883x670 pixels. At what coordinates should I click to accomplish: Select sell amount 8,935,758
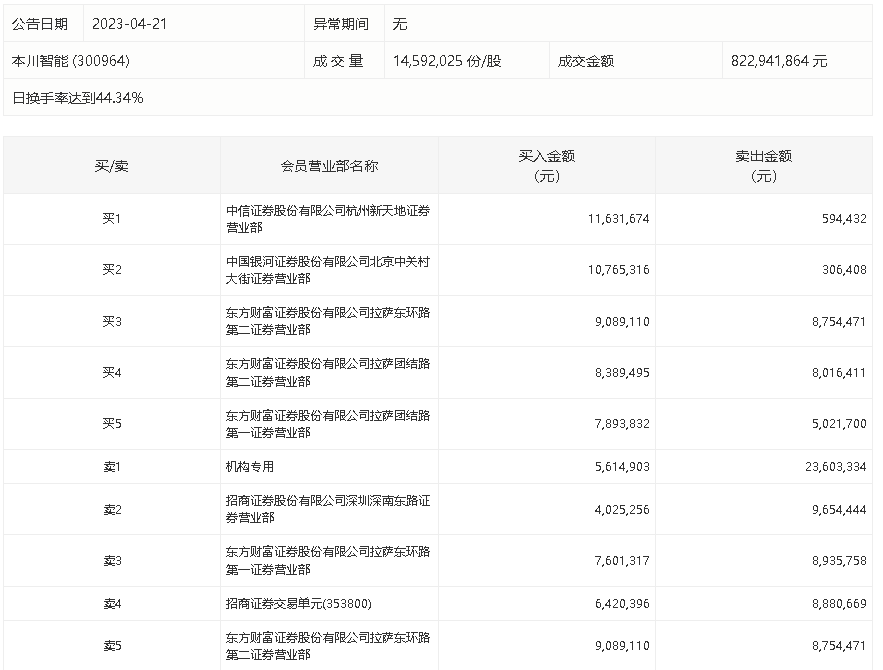tap(839, 561)
